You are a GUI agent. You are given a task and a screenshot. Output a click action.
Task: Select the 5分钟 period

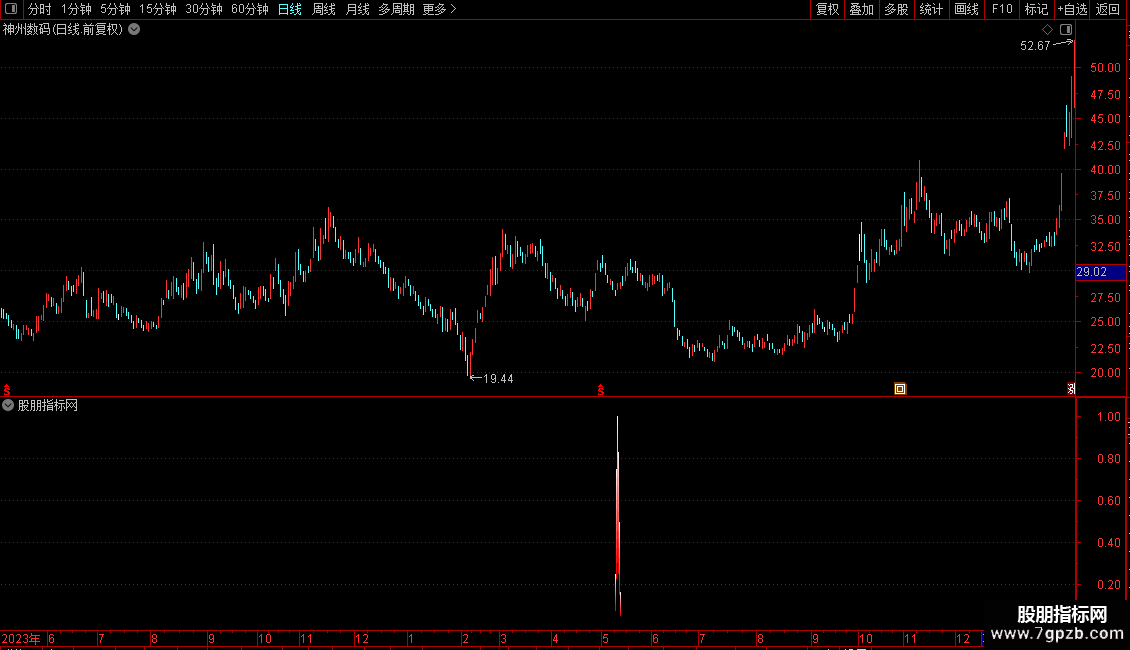coord(115,9)
